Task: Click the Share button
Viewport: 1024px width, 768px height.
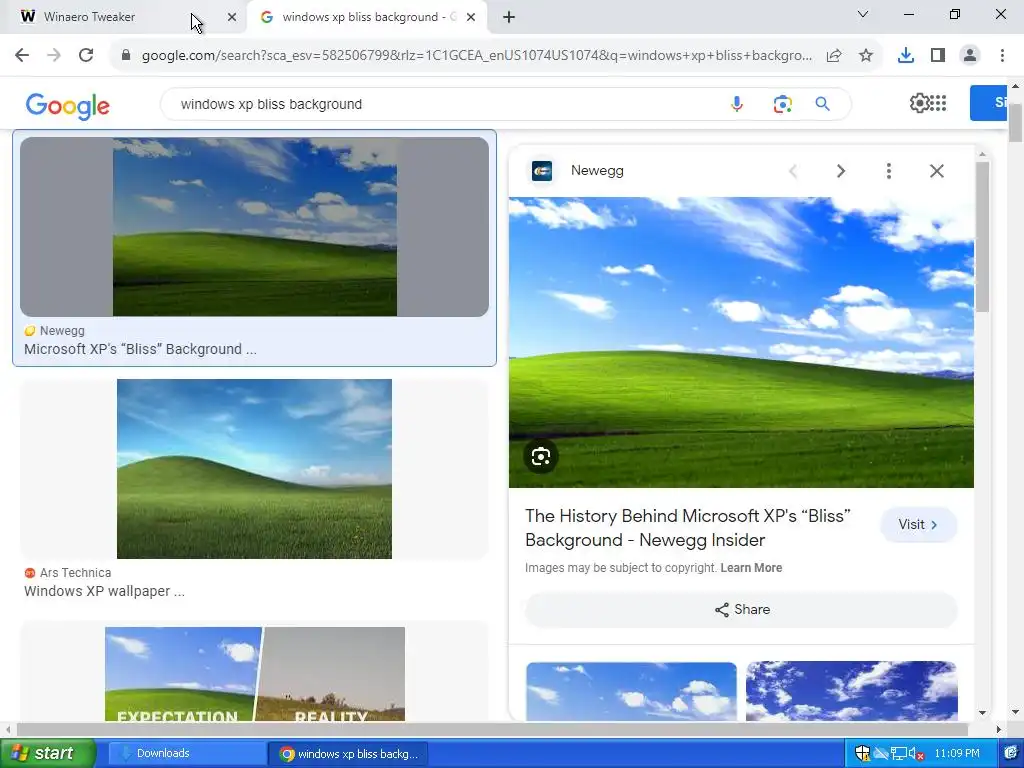Action: coord(741,609)
